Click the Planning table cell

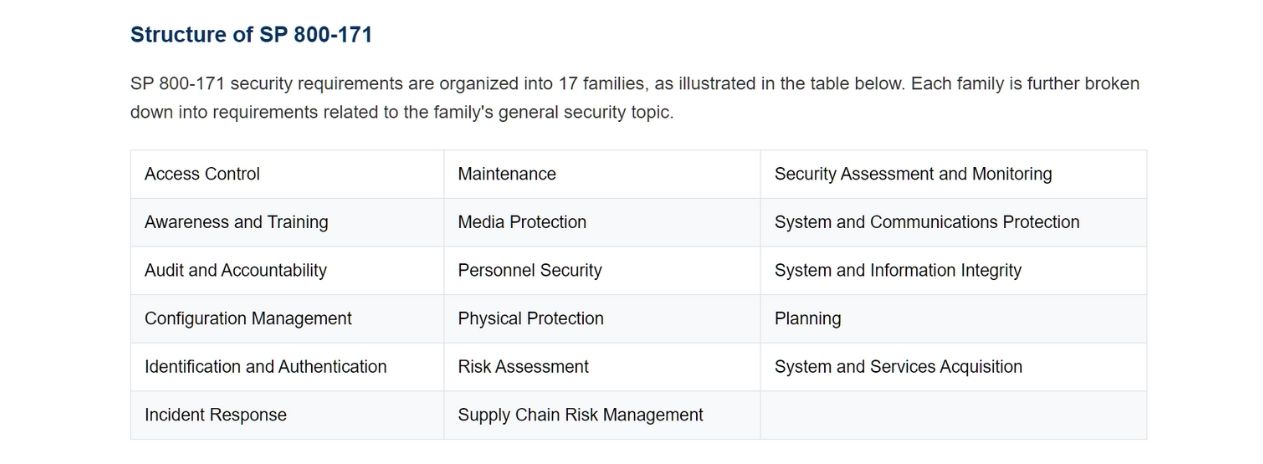[x=954, y=318]
